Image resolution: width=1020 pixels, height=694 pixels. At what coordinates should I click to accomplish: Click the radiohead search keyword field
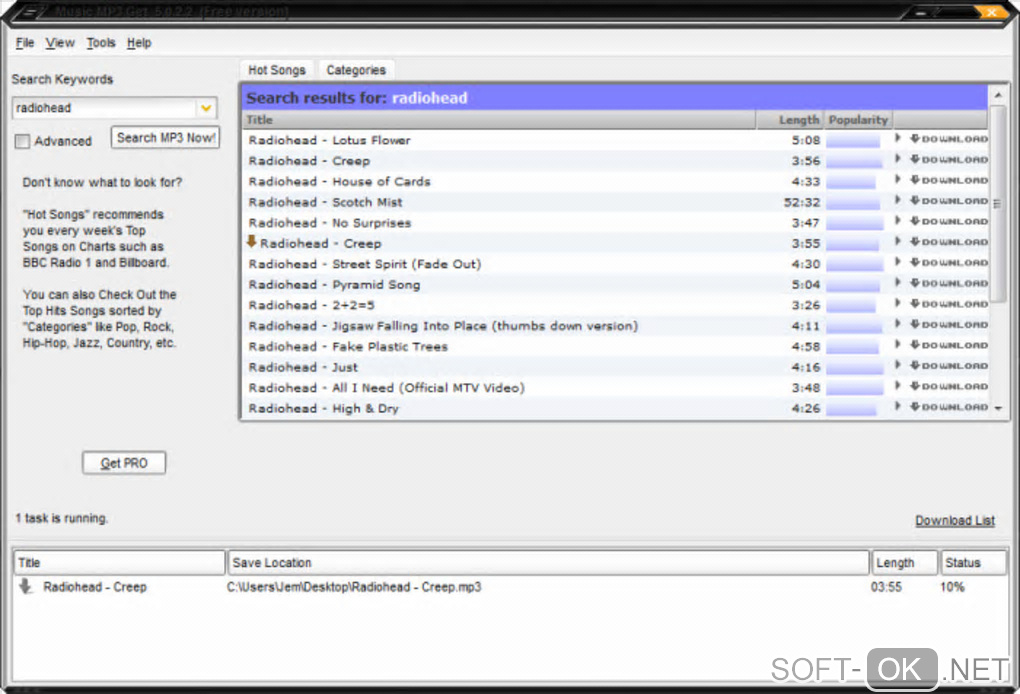click(x=104, y=108)
